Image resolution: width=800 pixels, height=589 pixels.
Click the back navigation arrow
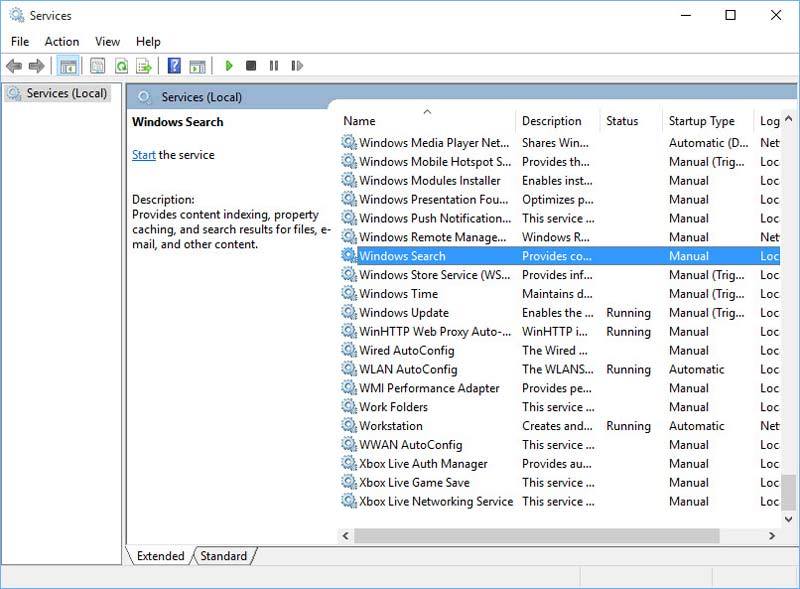pyautogui.click(x=14, y=65)
